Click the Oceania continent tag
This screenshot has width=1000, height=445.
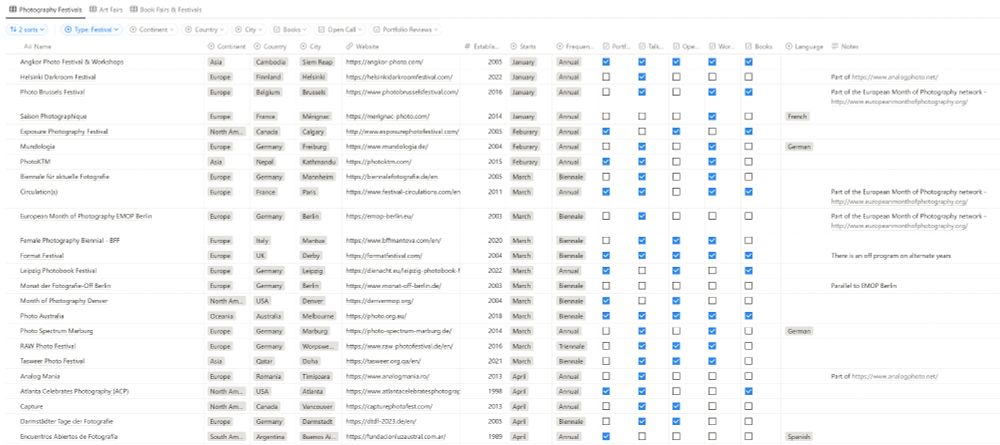(x=221, y=316)
